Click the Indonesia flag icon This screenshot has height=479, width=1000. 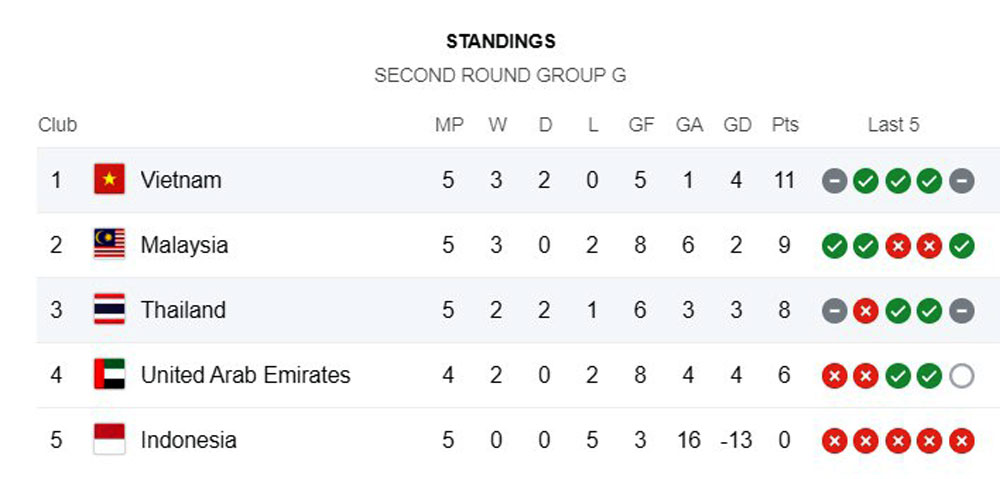[110, 439]
